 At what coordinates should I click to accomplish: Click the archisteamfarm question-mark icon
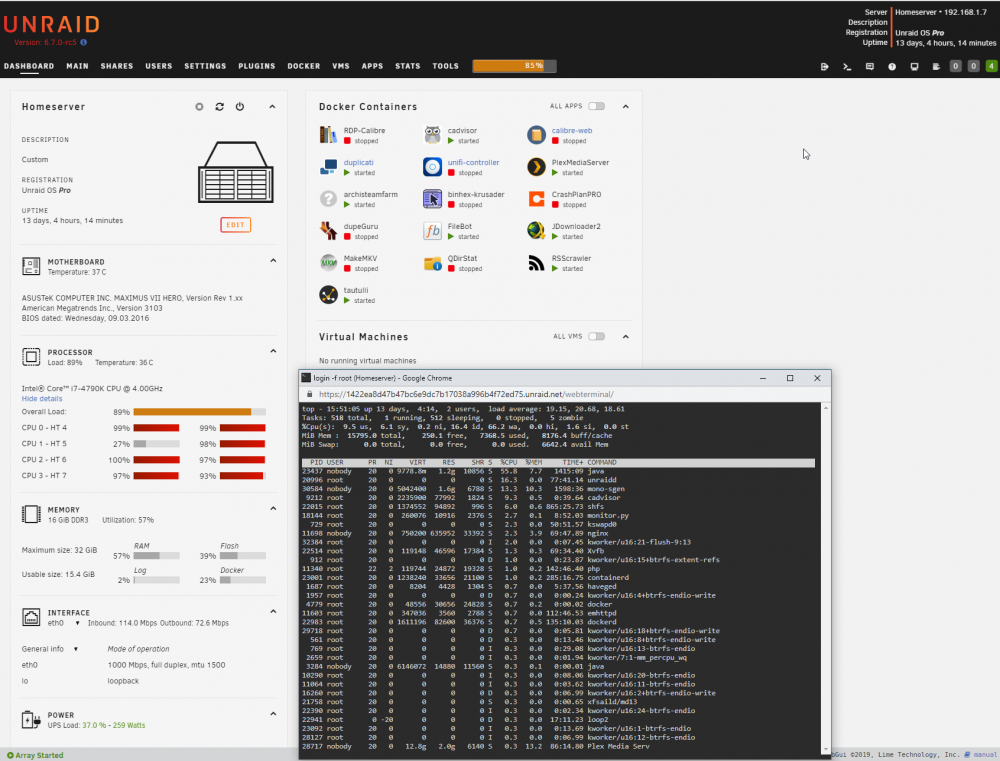pos(328,198)
